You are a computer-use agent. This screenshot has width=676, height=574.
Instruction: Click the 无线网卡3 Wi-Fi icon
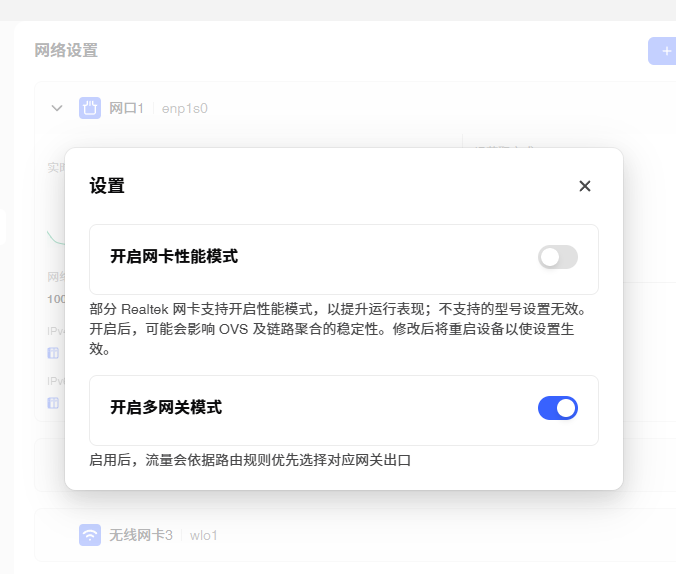coord(90,535)
